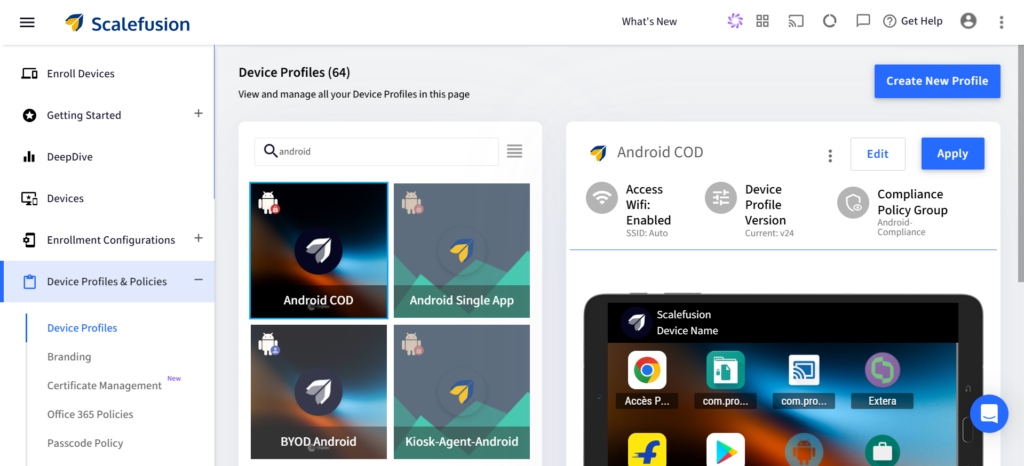Screen dimensions: 1024x466
Task: Click Current: v24 version text
Action: point(769,233)
